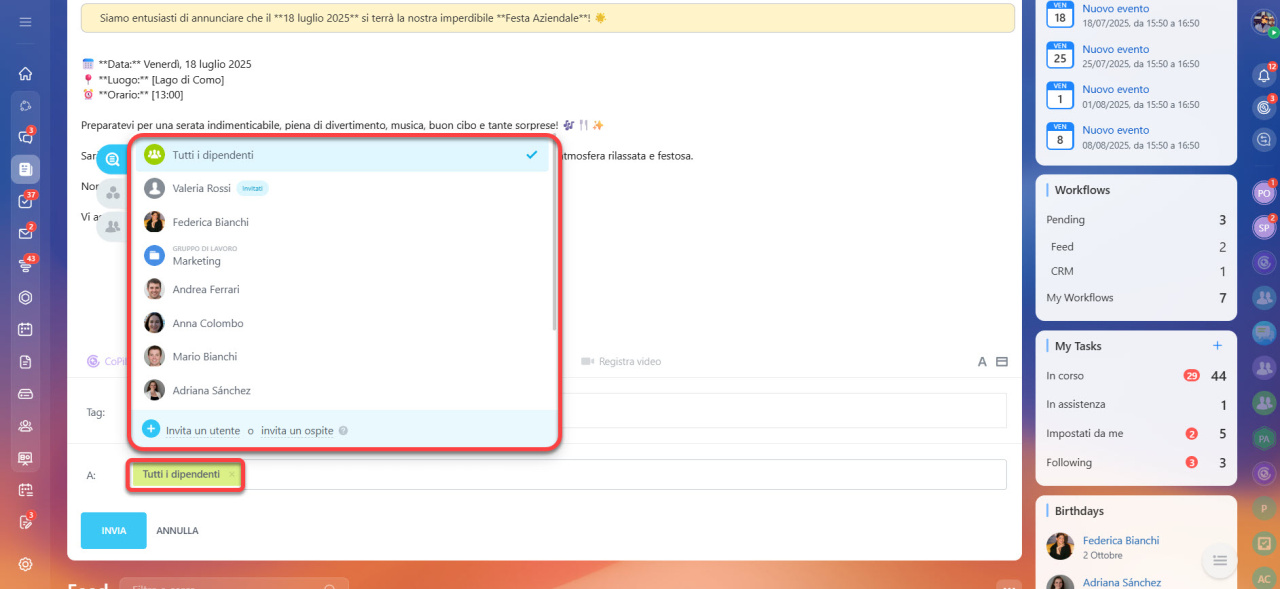Open My Workflows row
The image size is (1280, 589).
pos(1136,298)
